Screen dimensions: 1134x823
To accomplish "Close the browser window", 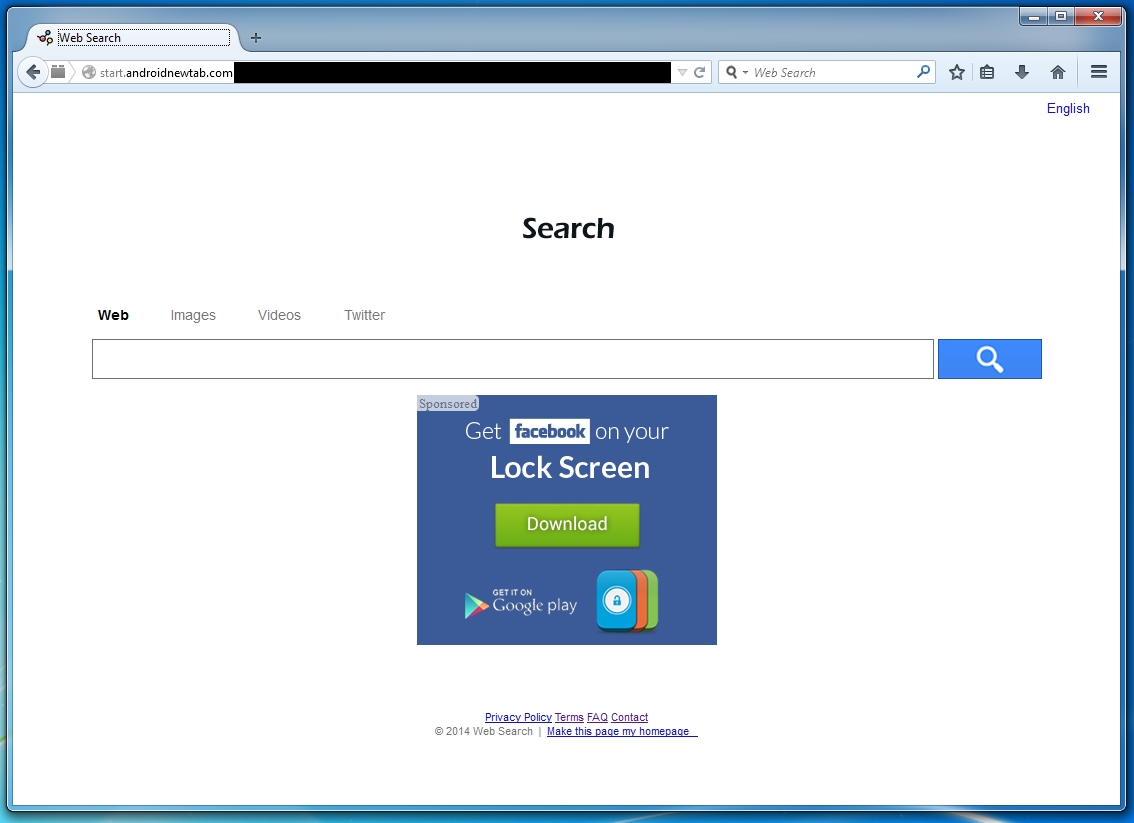I will tap(1099, 16).
